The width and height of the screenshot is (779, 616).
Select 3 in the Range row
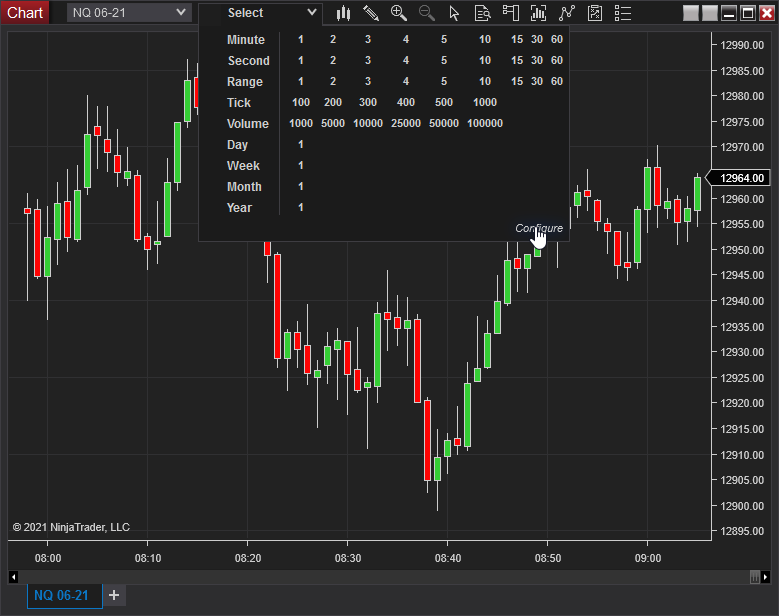368,81
